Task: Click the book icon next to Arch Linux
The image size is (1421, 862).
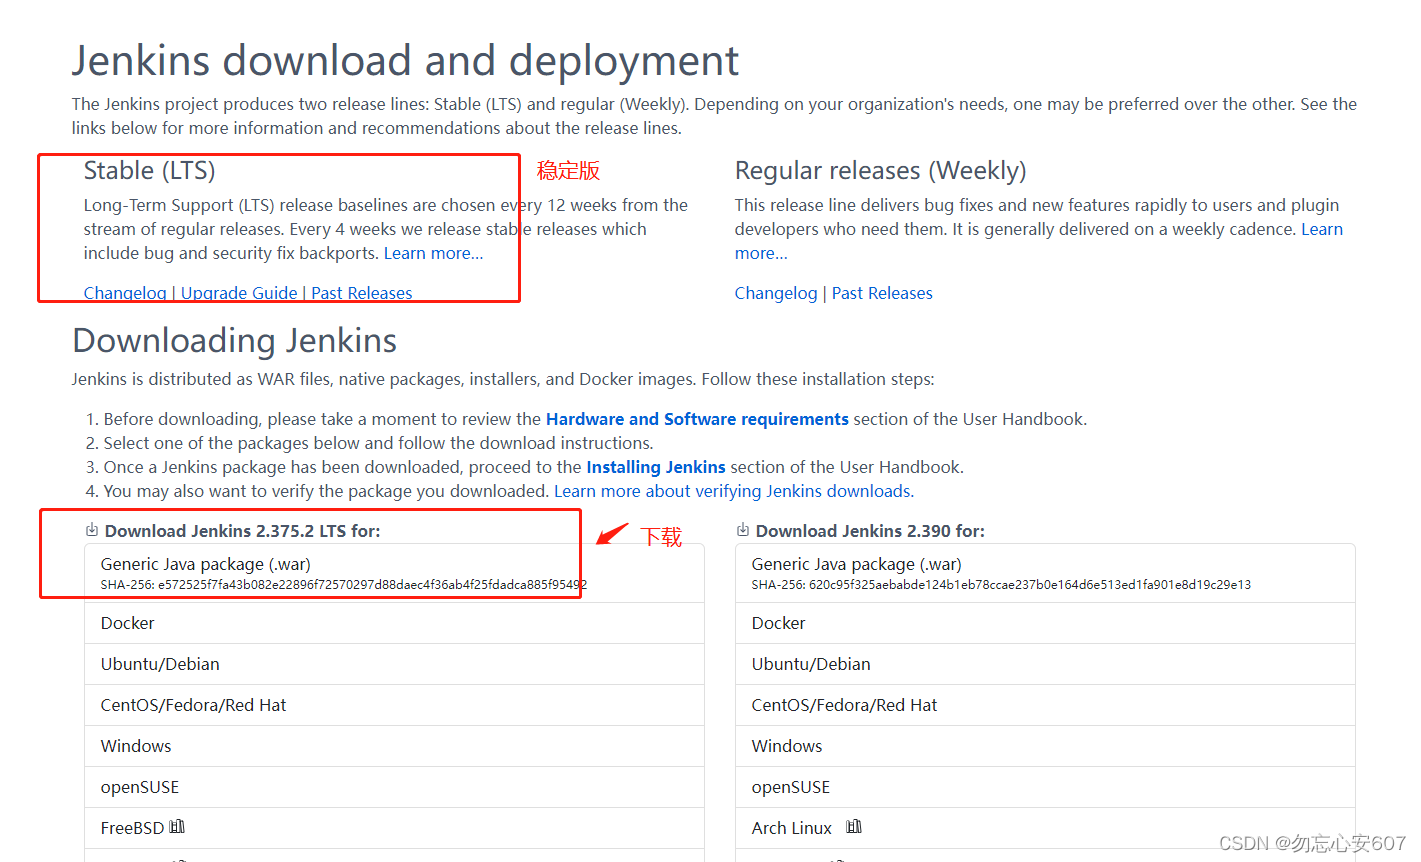Action: point(854,827)
